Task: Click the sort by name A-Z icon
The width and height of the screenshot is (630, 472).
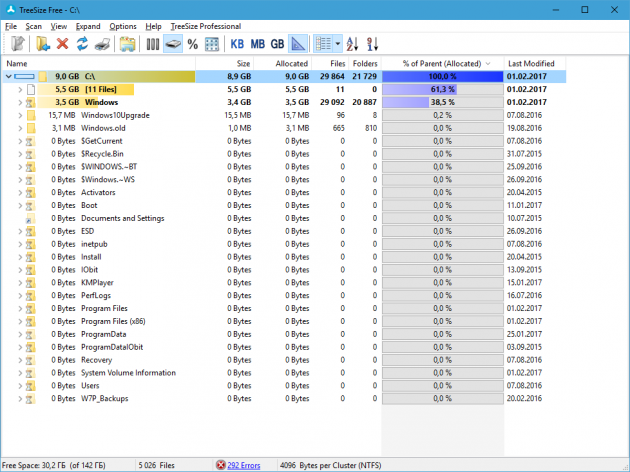Action: (352, 44)
